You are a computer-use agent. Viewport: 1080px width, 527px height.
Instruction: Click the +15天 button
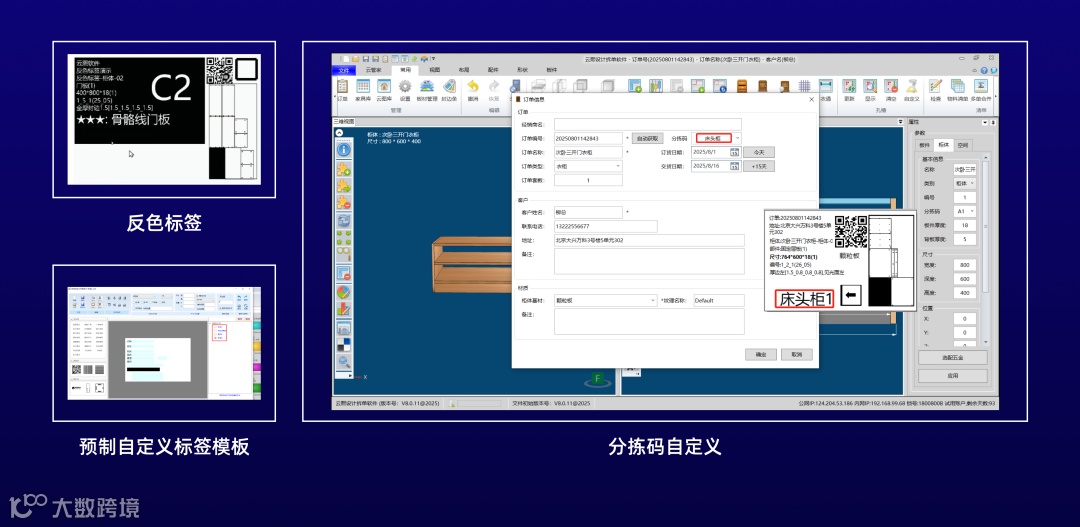pyautogui.click(x=758, y=166)
